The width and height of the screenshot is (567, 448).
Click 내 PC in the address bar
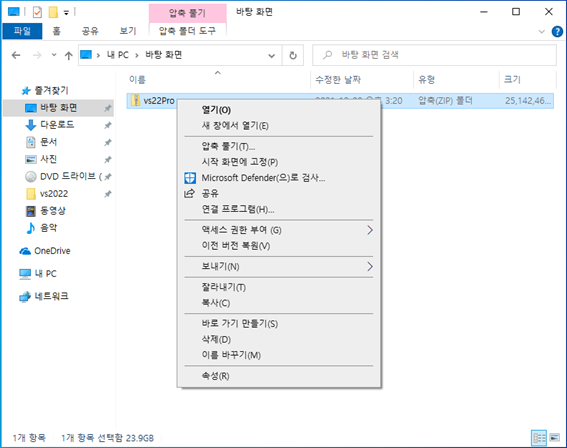pyautogui.click(x=118, y=55)
